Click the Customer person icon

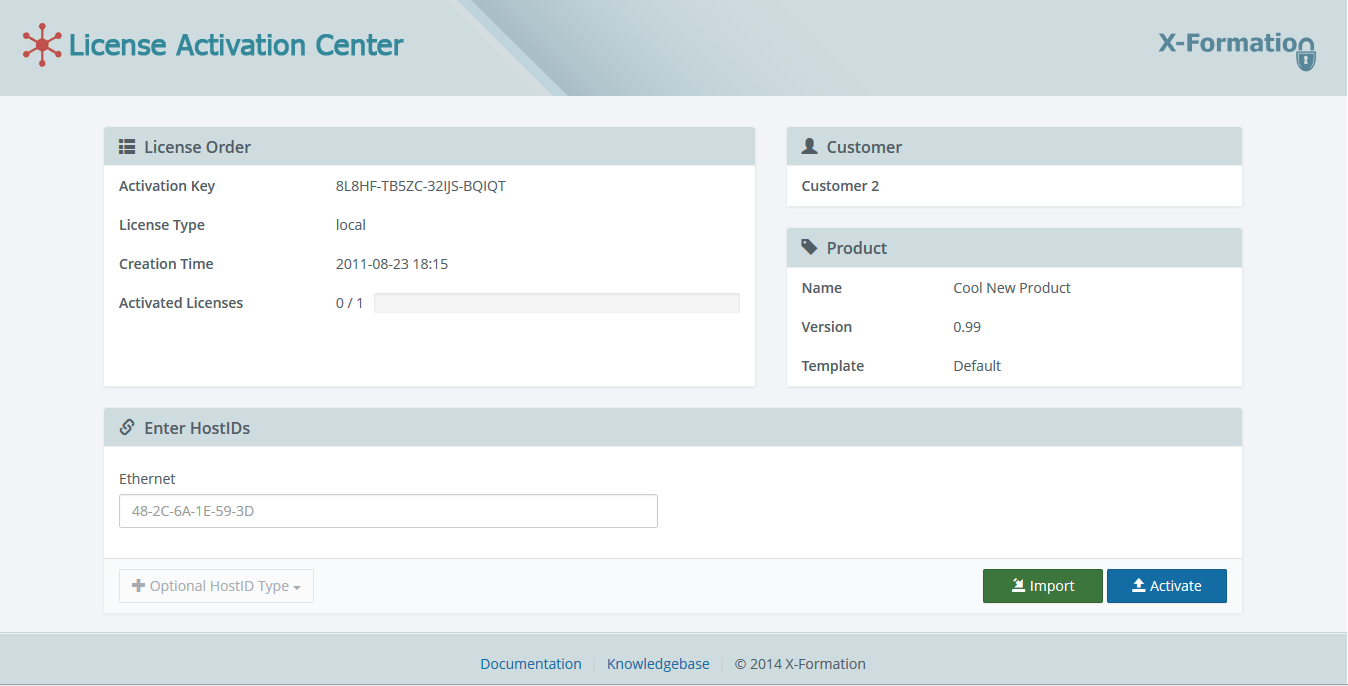[x=810, y=147]
